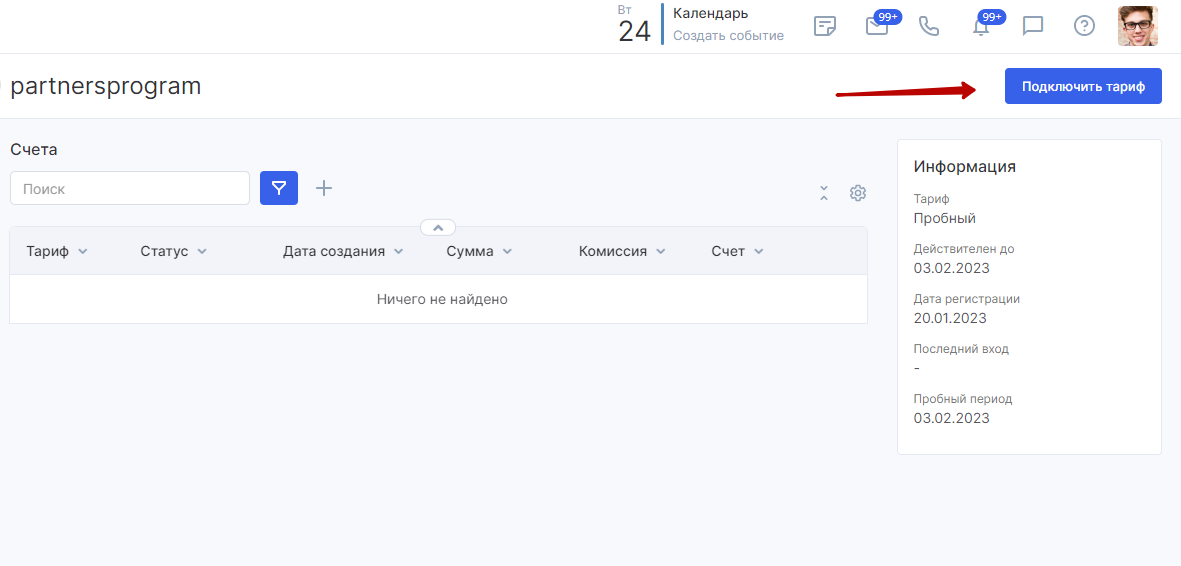Open table settings gear icon
The height and width of the screenshot is (566, 1181).
pyautogui.click(x=857, y=193)
